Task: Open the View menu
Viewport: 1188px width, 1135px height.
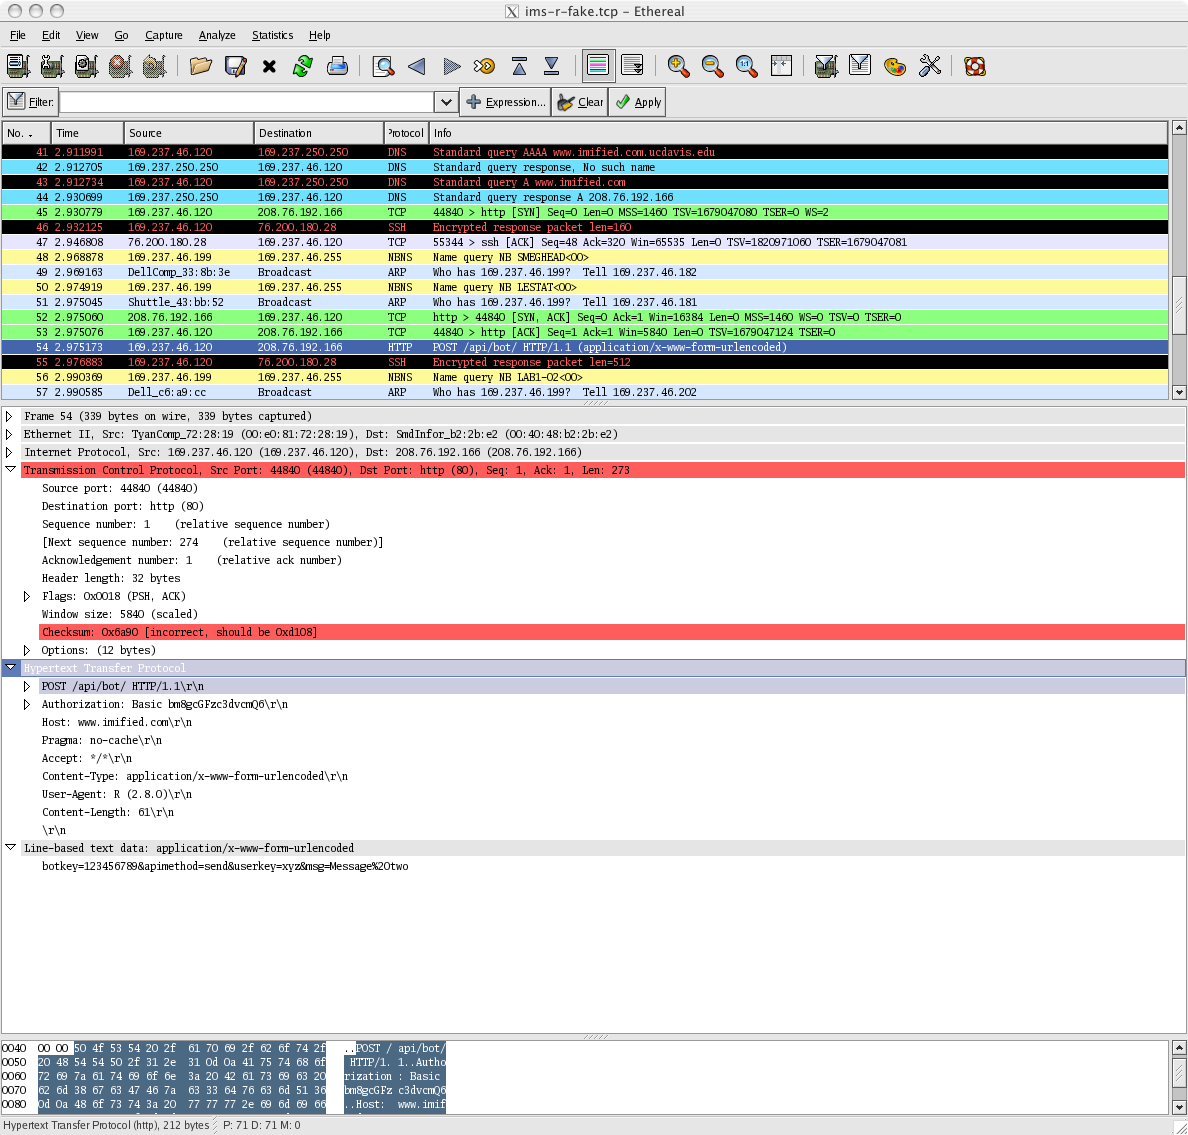Action: [x=86, y=35]
